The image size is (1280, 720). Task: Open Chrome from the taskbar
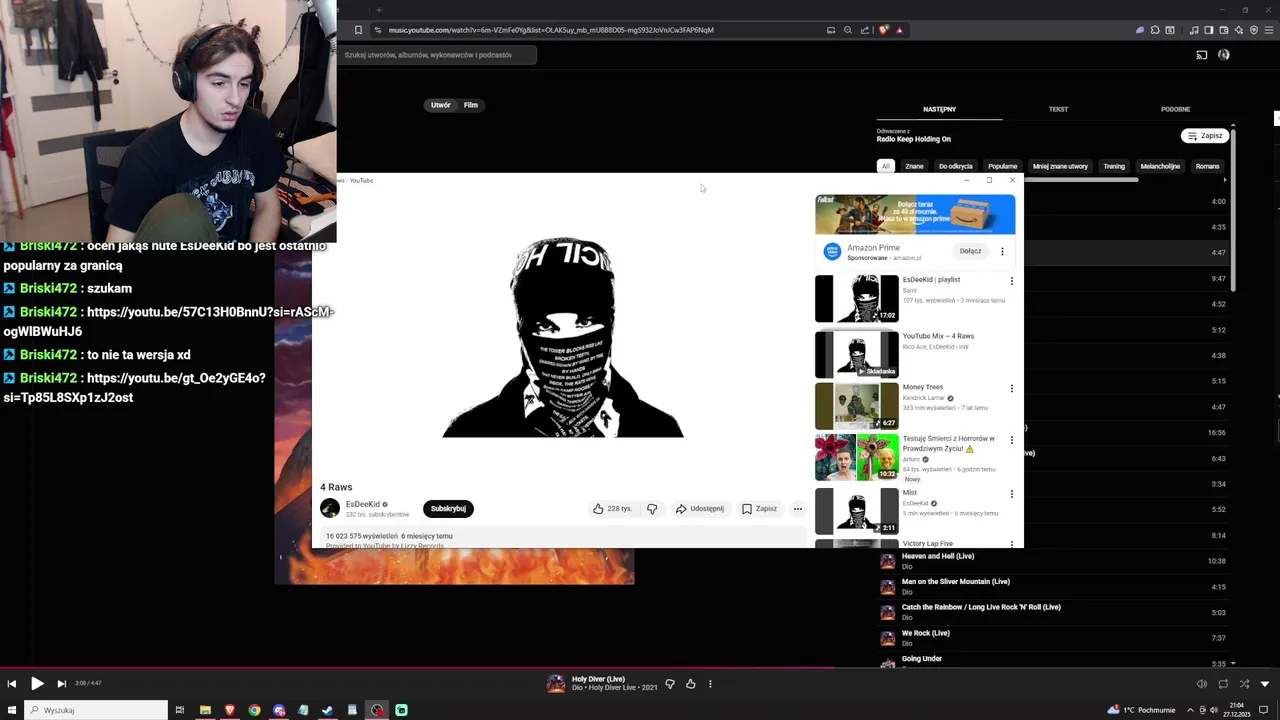click(x=254, y=710)
